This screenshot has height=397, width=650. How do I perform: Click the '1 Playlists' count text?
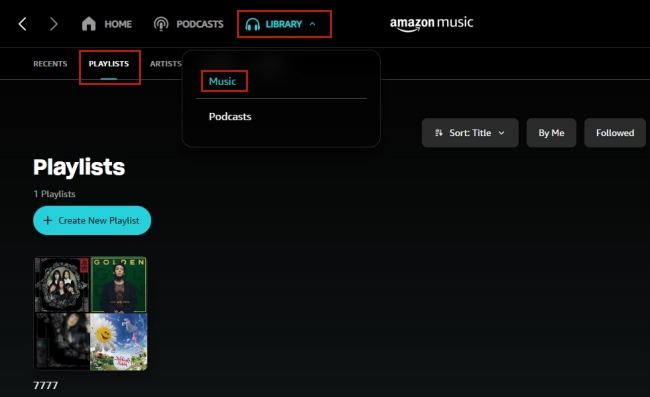pos(54,194)
